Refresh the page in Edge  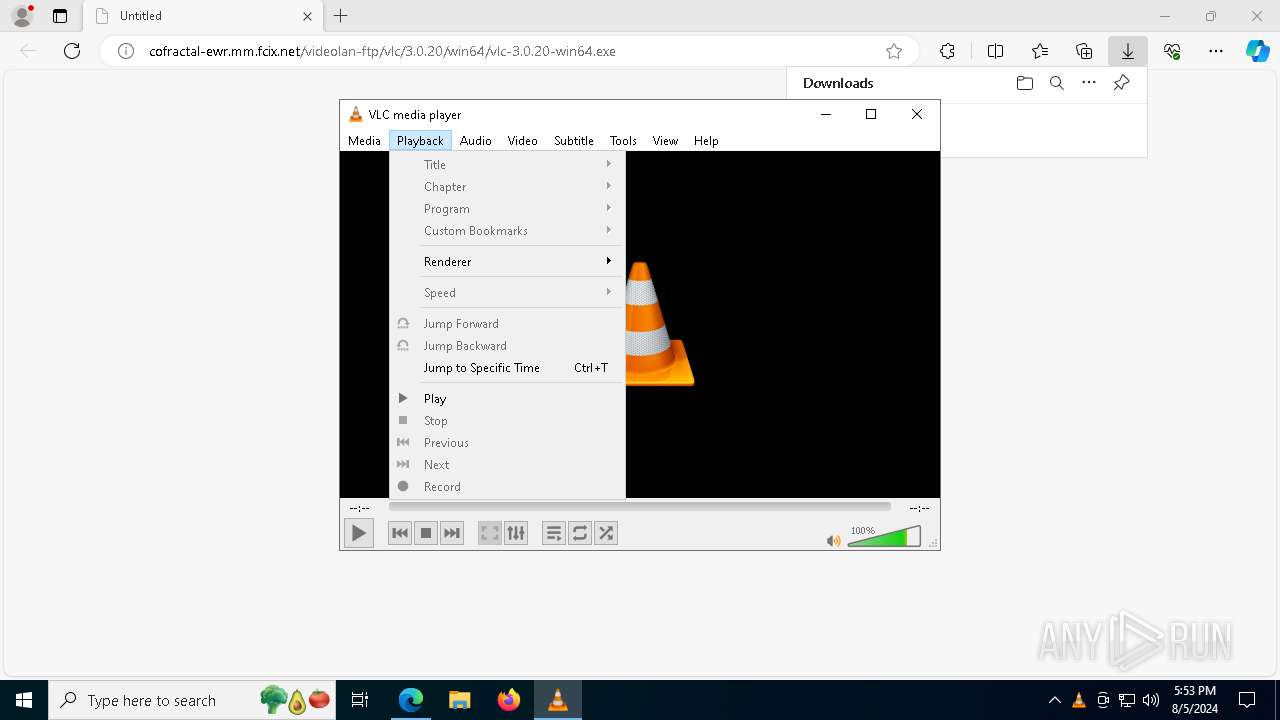[x=72, y=51]
